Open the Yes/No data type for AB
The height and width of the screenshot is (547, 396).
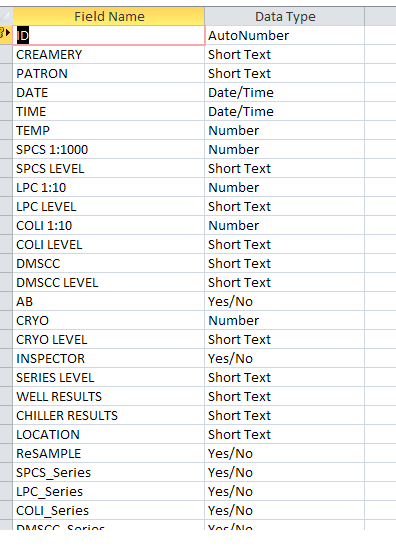tap(230, 302)
